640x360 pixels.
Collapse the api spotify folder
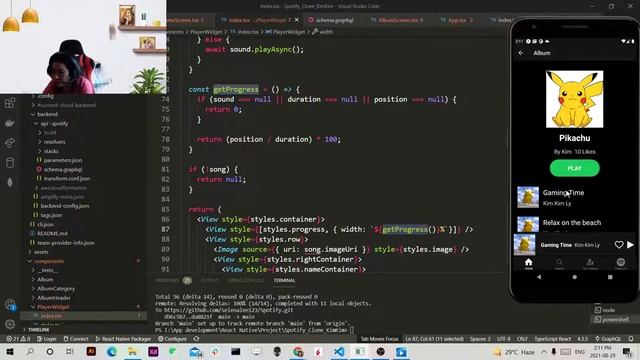coord(54,123)
